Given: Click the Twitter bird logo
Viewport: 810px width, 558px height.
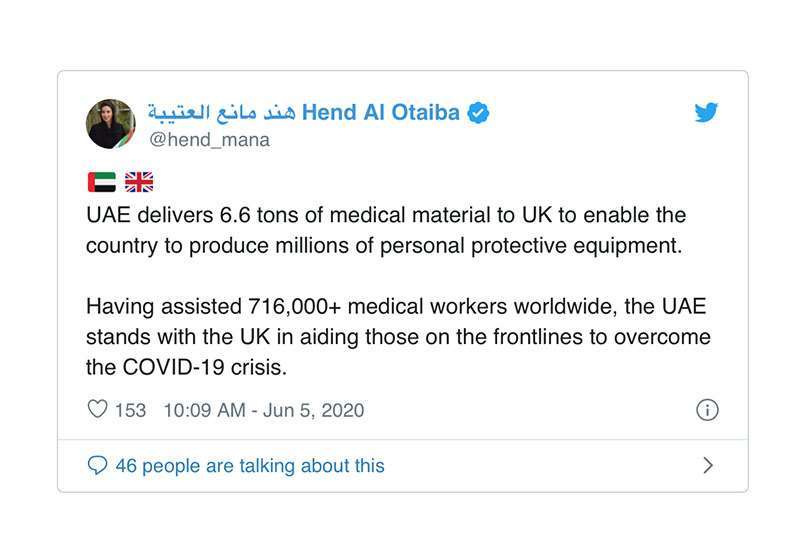Looking at the screenshot, I should point(706,112).
